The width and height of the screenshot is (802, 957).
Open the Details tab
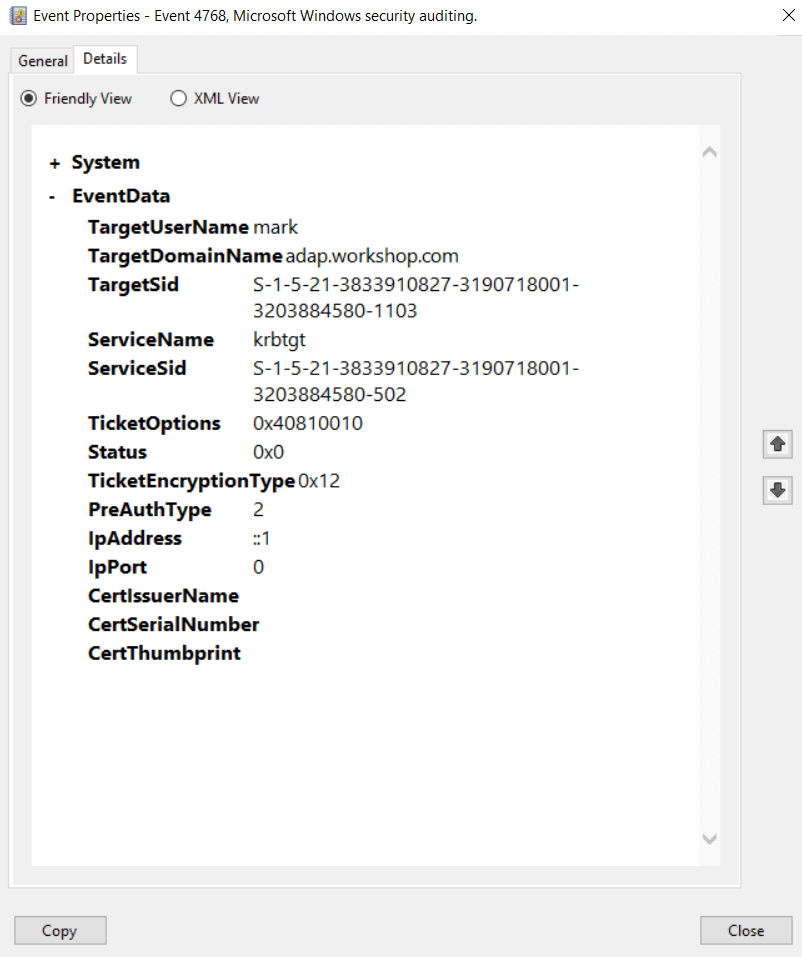pos(105,59)
